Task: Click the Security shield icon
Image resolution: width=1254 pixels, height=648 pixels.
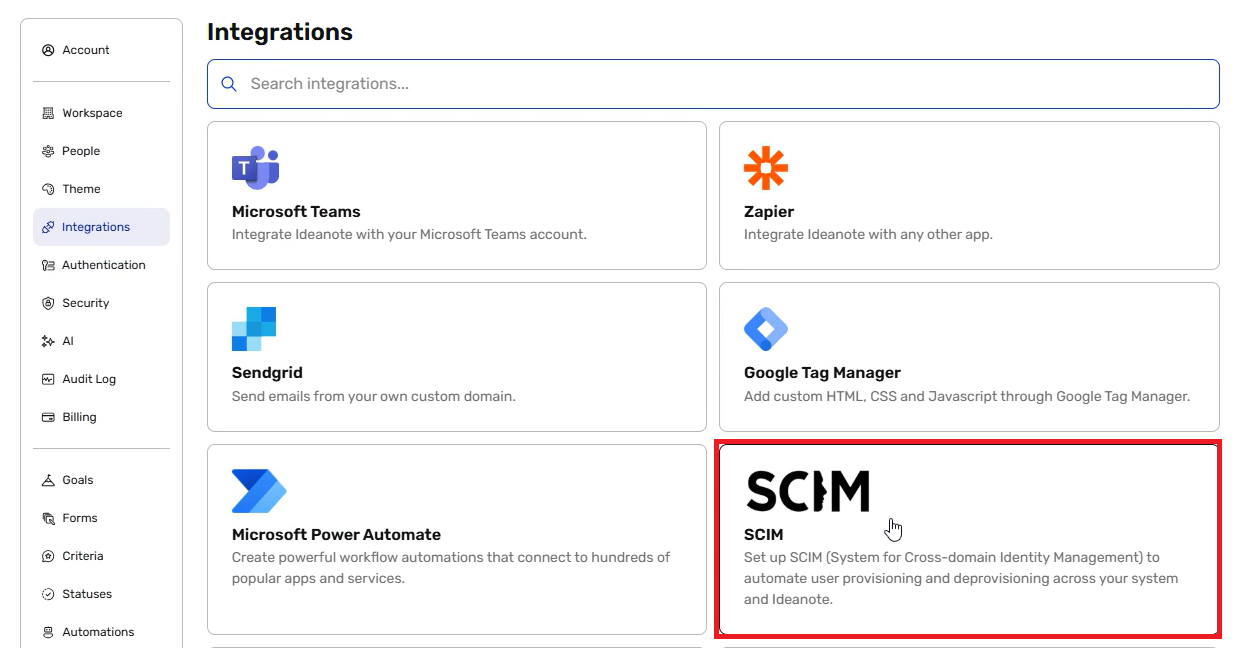Action: (x=48, y=303)
